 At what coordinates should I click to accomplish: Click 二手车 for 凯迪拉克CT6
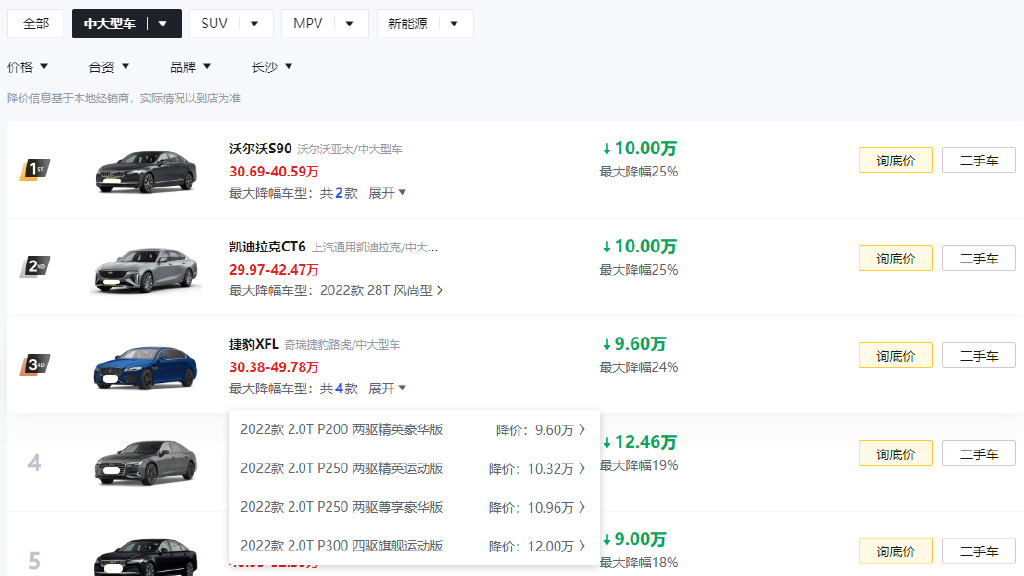click(979, 258)
